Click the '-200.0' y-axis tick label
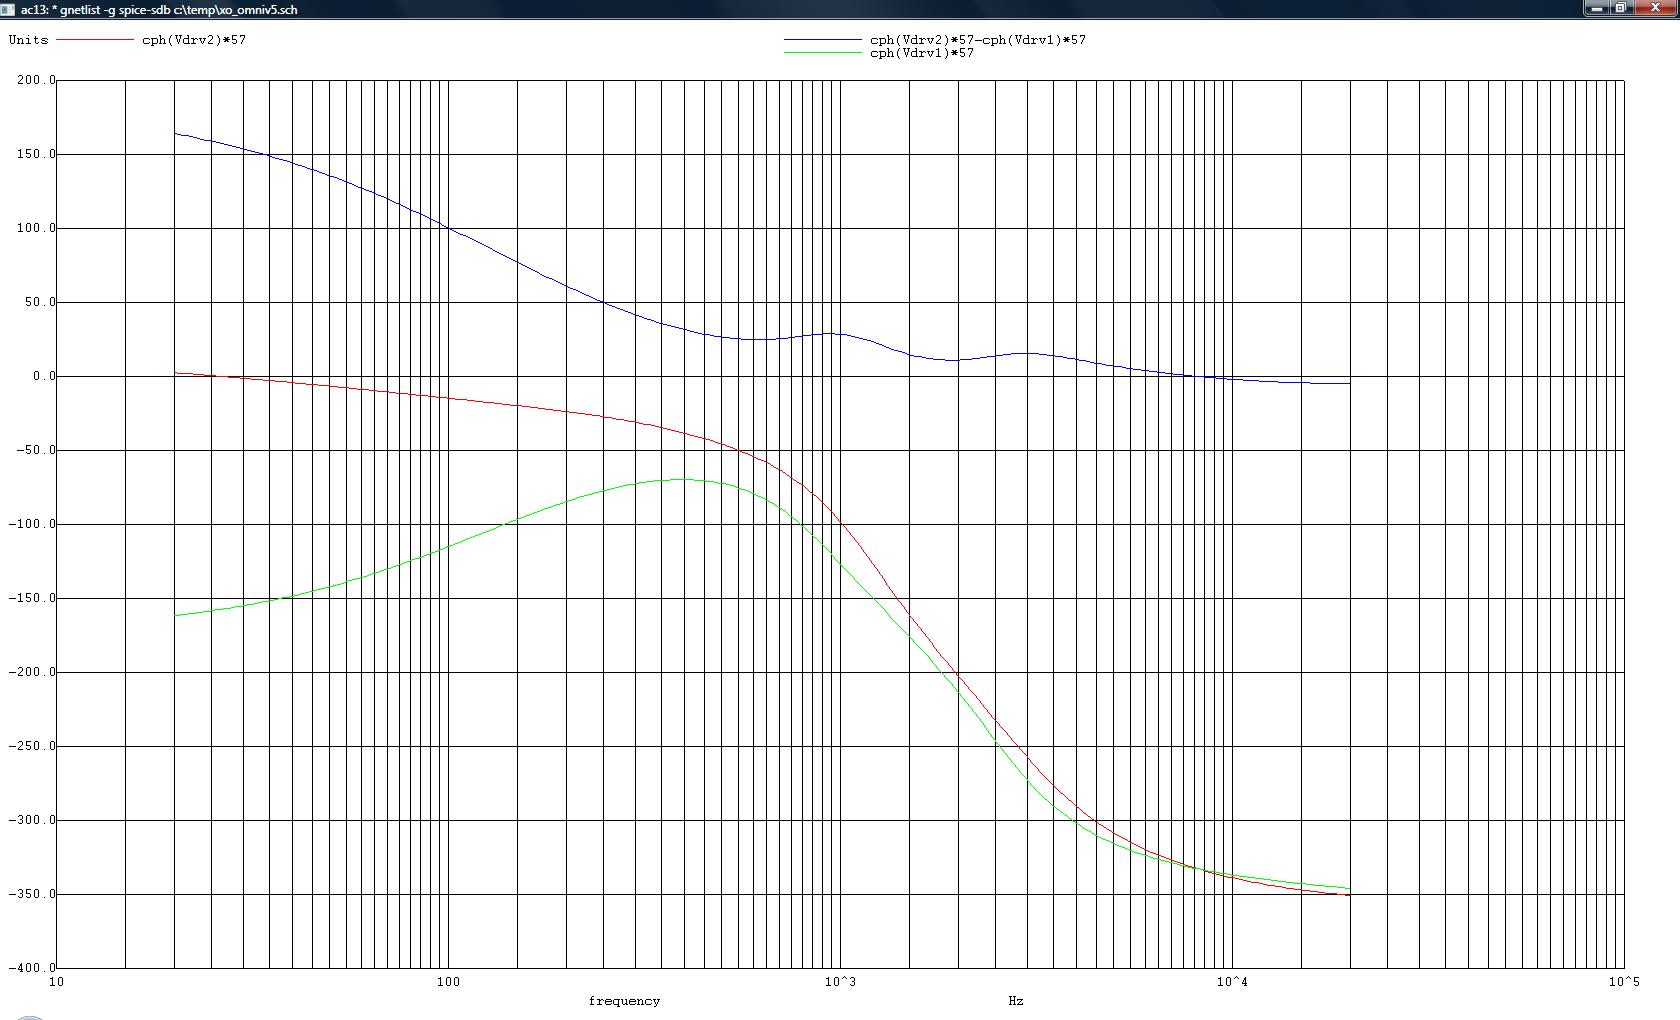 pyautogui.click(x=33, y=672)
